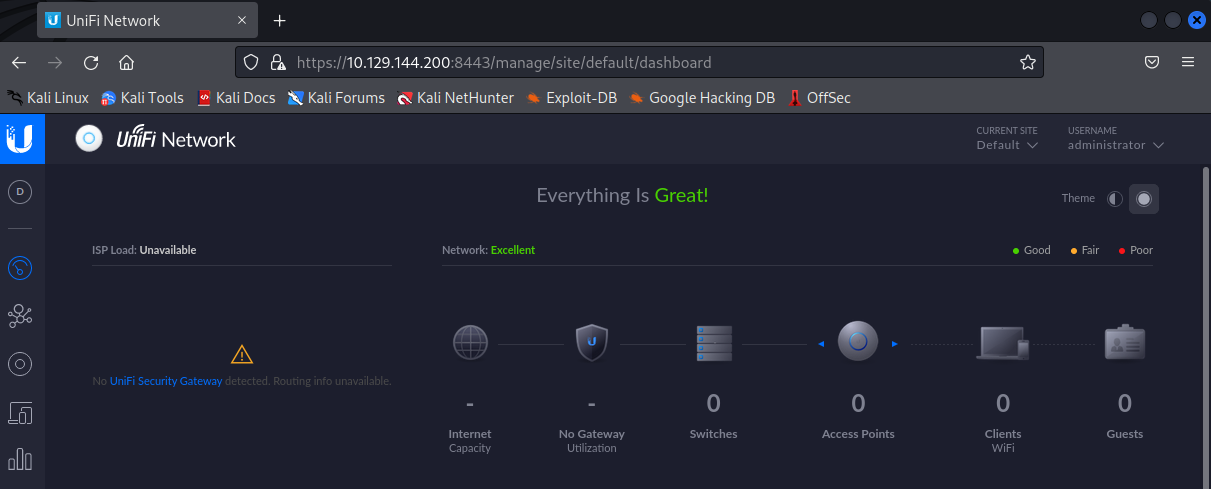
Task: Click the Internet Capacity label
Action: point(470,441)
